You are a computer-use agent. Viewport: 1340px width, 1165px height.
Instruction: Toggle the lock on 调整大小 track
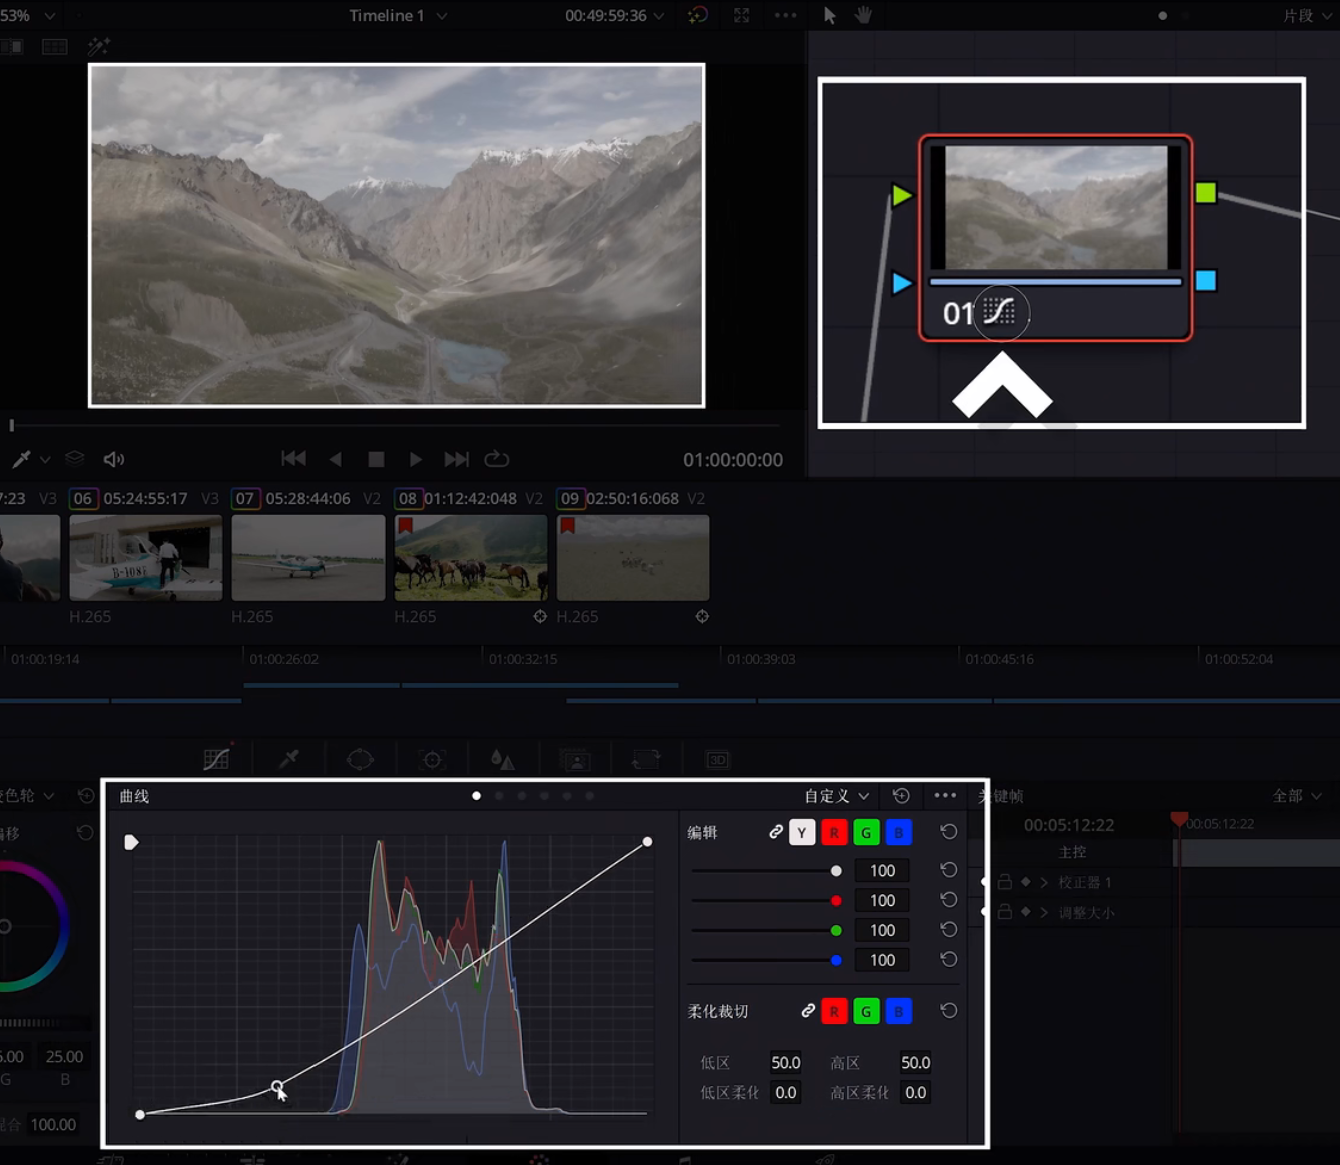tap(1005, 912)
